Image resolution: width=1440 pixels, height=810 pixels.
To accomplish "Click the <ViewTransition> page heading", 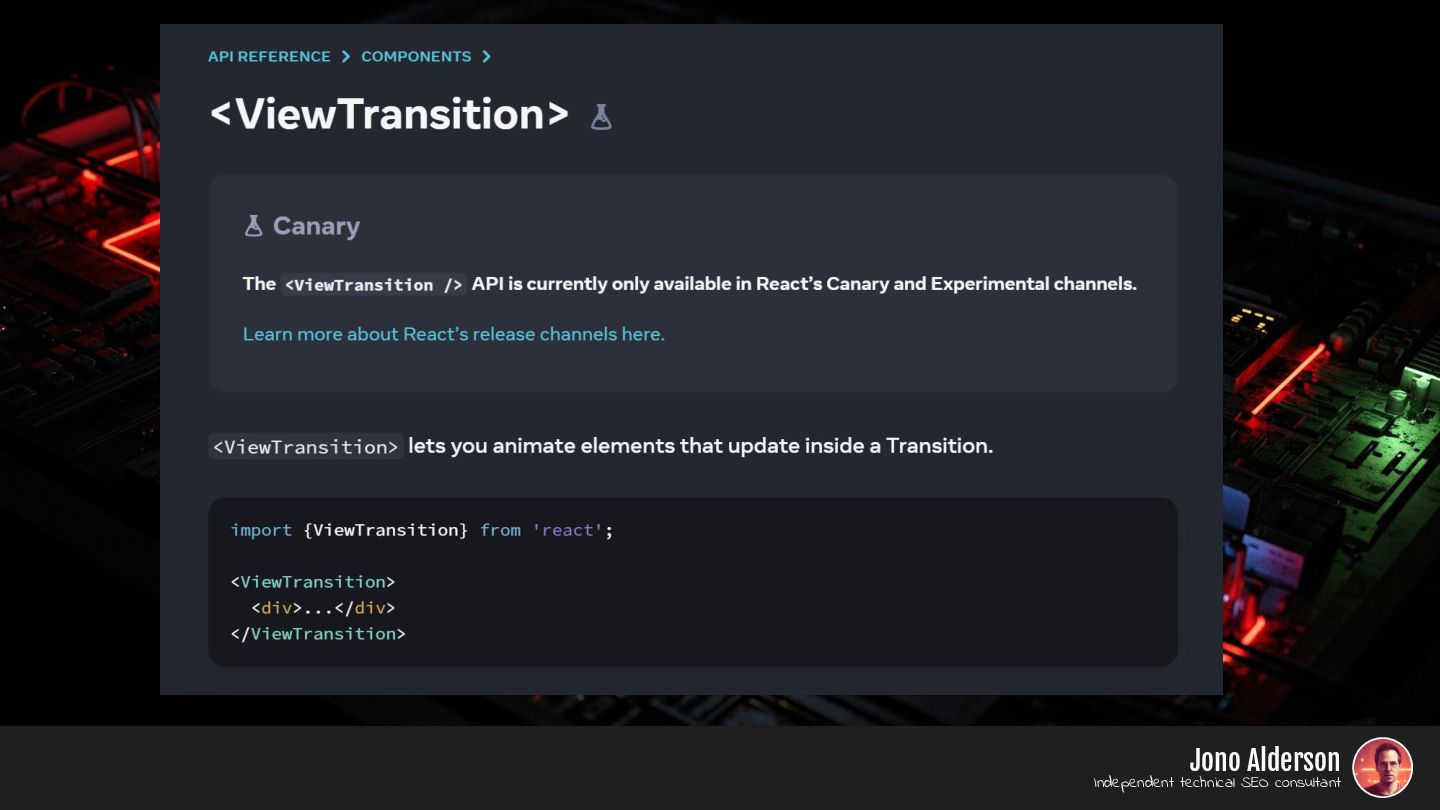I will 389,114.
